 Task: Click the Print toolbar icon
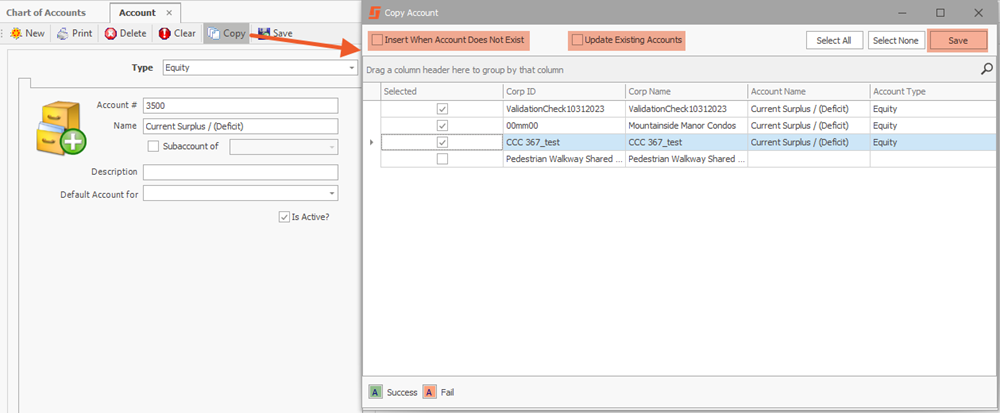[62, 33]
